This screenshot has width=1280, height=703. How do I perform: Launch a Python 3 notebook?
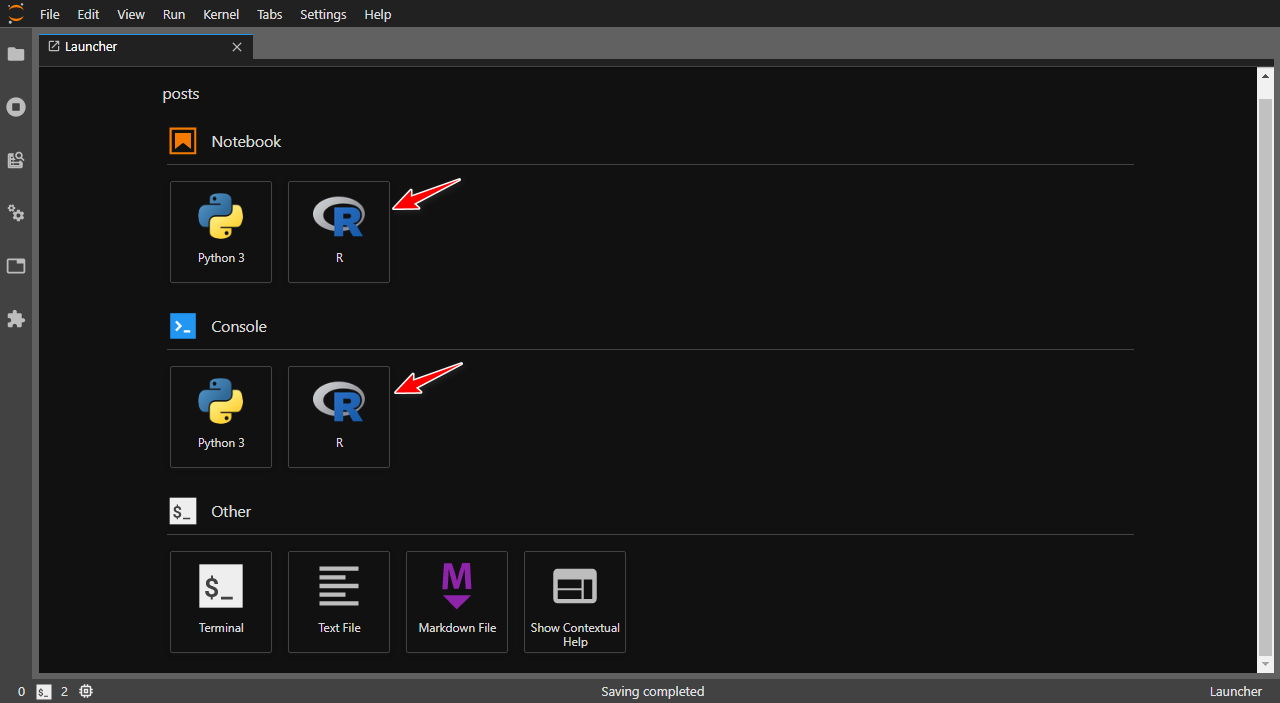click(x=221, y=231)
